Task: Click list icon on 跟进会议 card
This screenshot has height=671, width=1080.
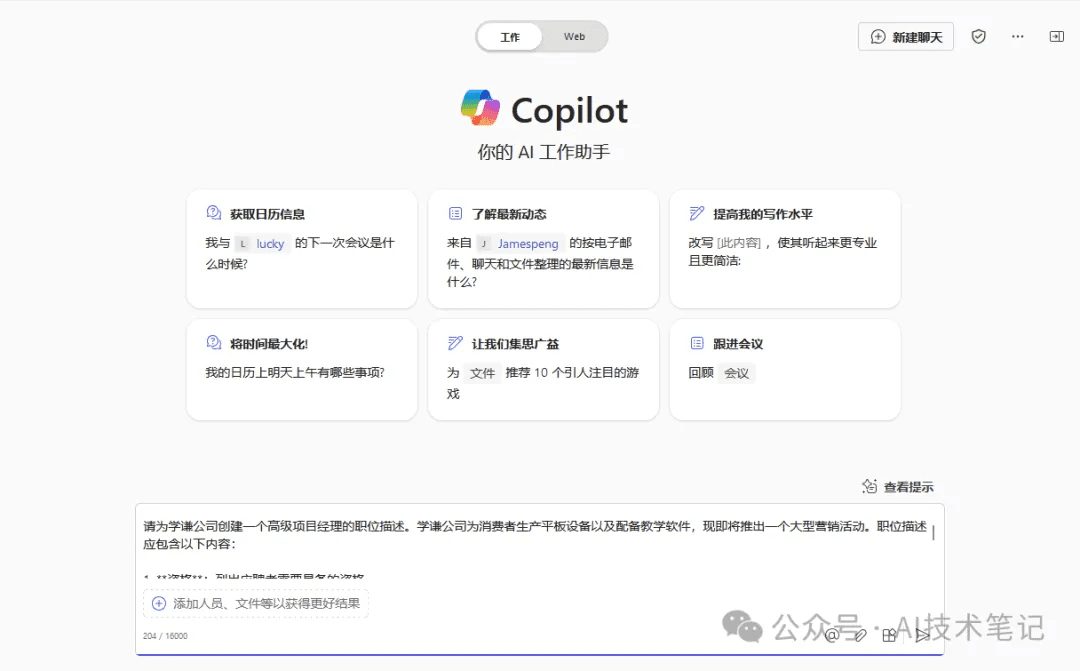Action: [697, 343]
